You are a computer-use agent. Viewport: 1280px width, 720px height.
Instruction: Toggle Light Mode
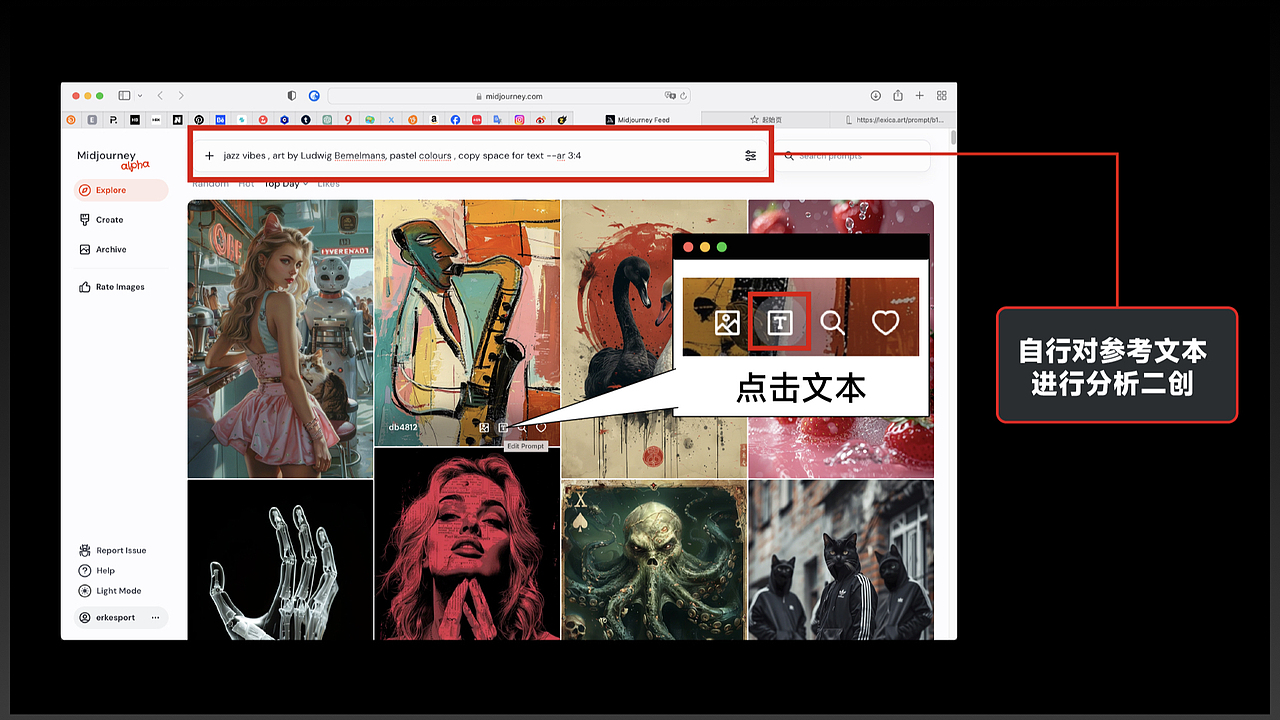(x=110, y=591)
